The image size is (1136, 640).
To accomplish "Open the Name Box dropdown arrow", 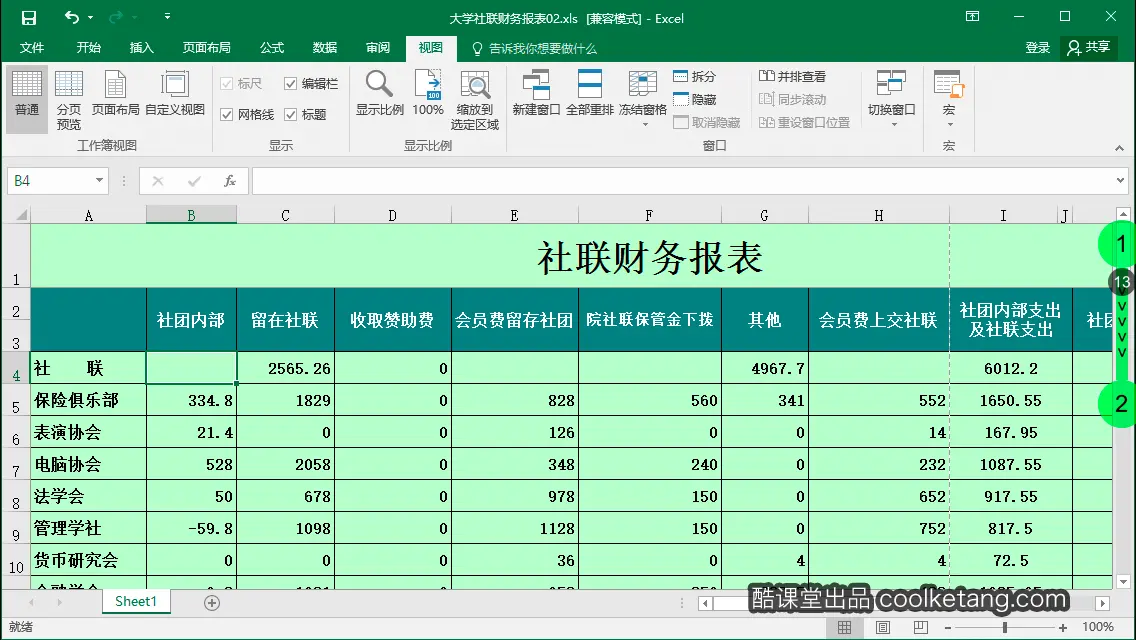I will [99, 180].
